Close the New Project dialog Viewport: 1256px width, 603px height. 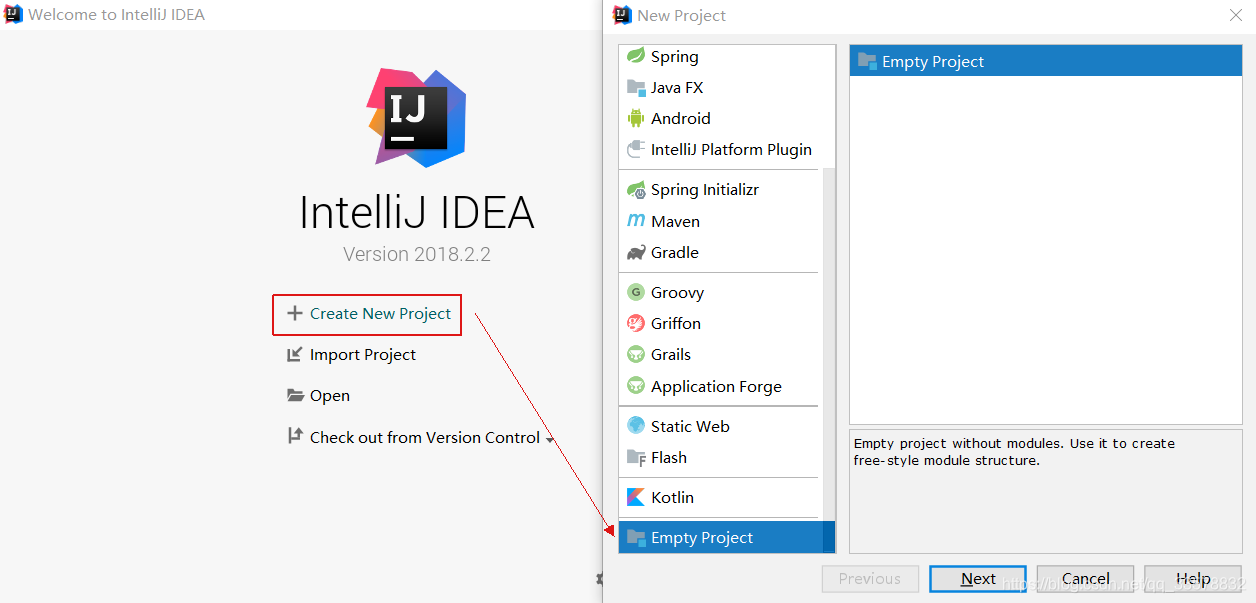coord(1236,15)
